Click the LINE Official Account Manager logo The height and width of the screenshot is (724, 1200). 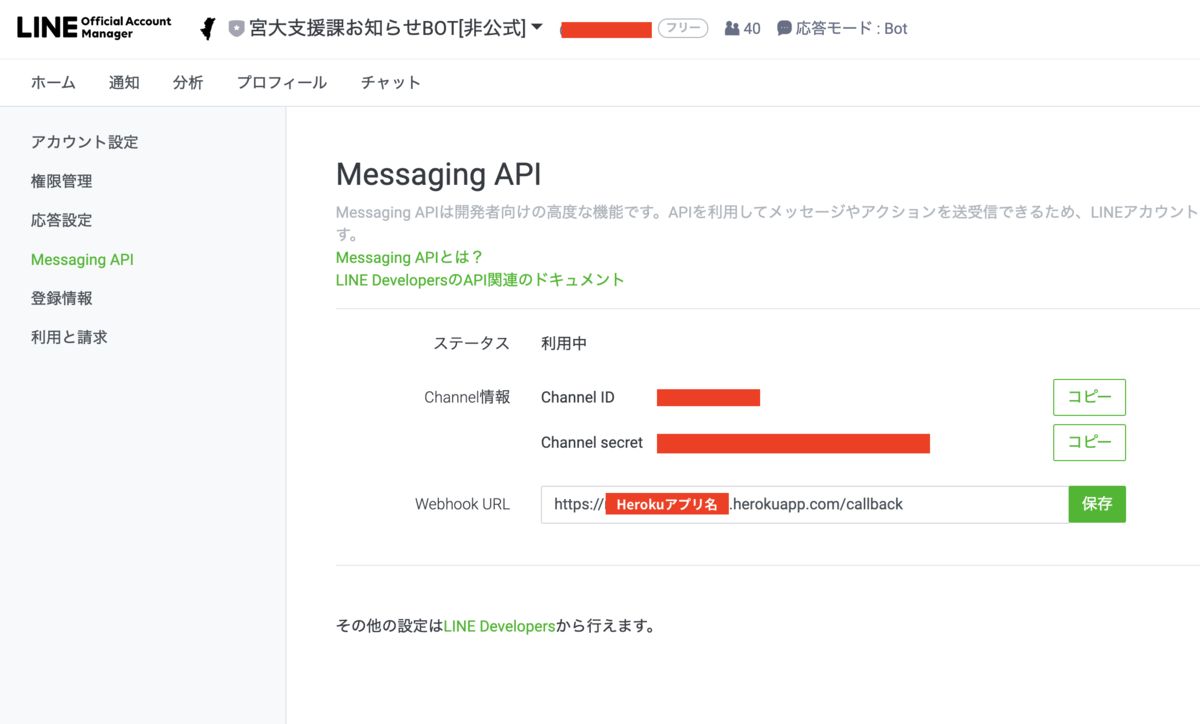[x=94, y=28]
